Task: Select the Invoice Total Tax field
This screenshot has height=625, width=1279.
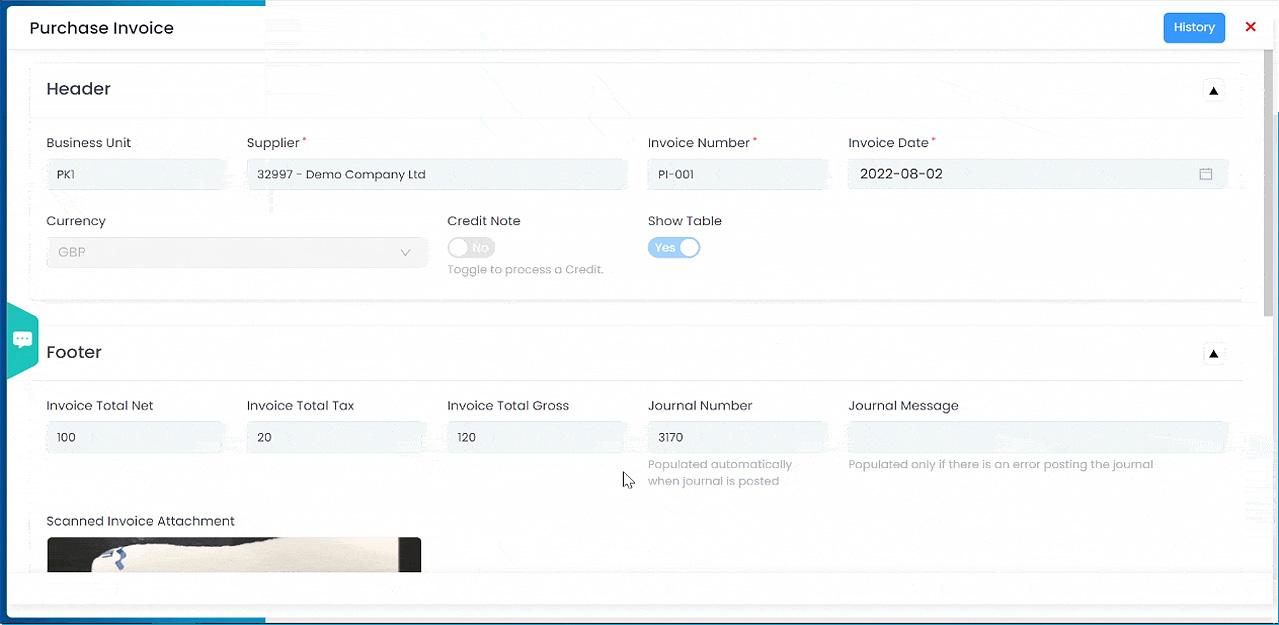Action: tap(336, 437)
